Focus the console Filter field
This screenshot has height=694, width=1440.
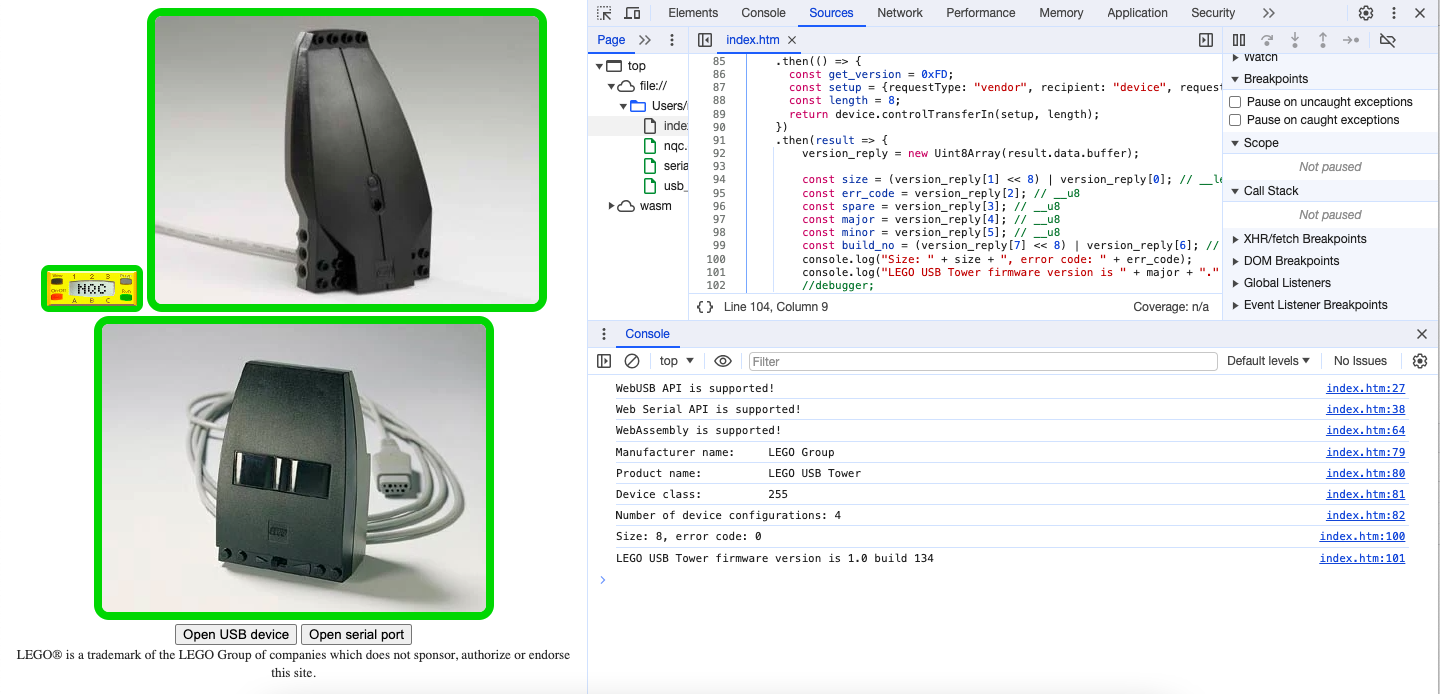[982, 361]
